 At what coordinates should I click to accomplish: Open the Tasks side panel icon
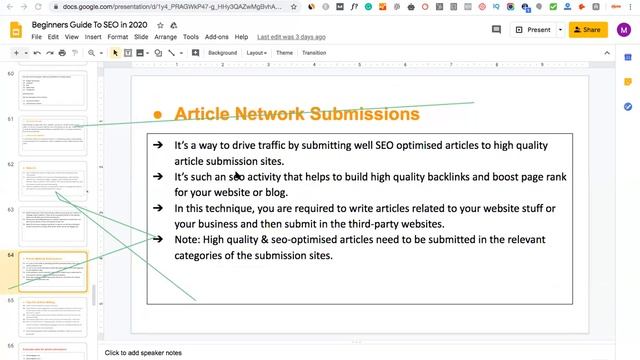[628, 107]
